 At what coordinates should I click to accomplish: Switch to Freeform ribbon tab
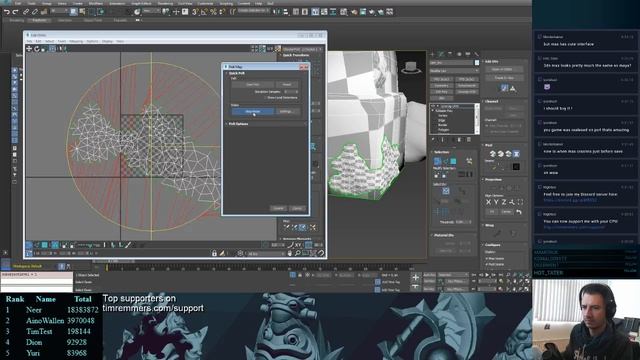click(39, 20)
